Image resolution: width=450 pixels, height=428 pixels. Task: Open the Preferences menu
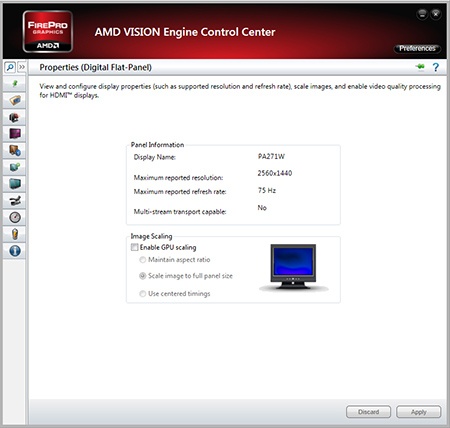pyautogui.click(x=417, y=48)
